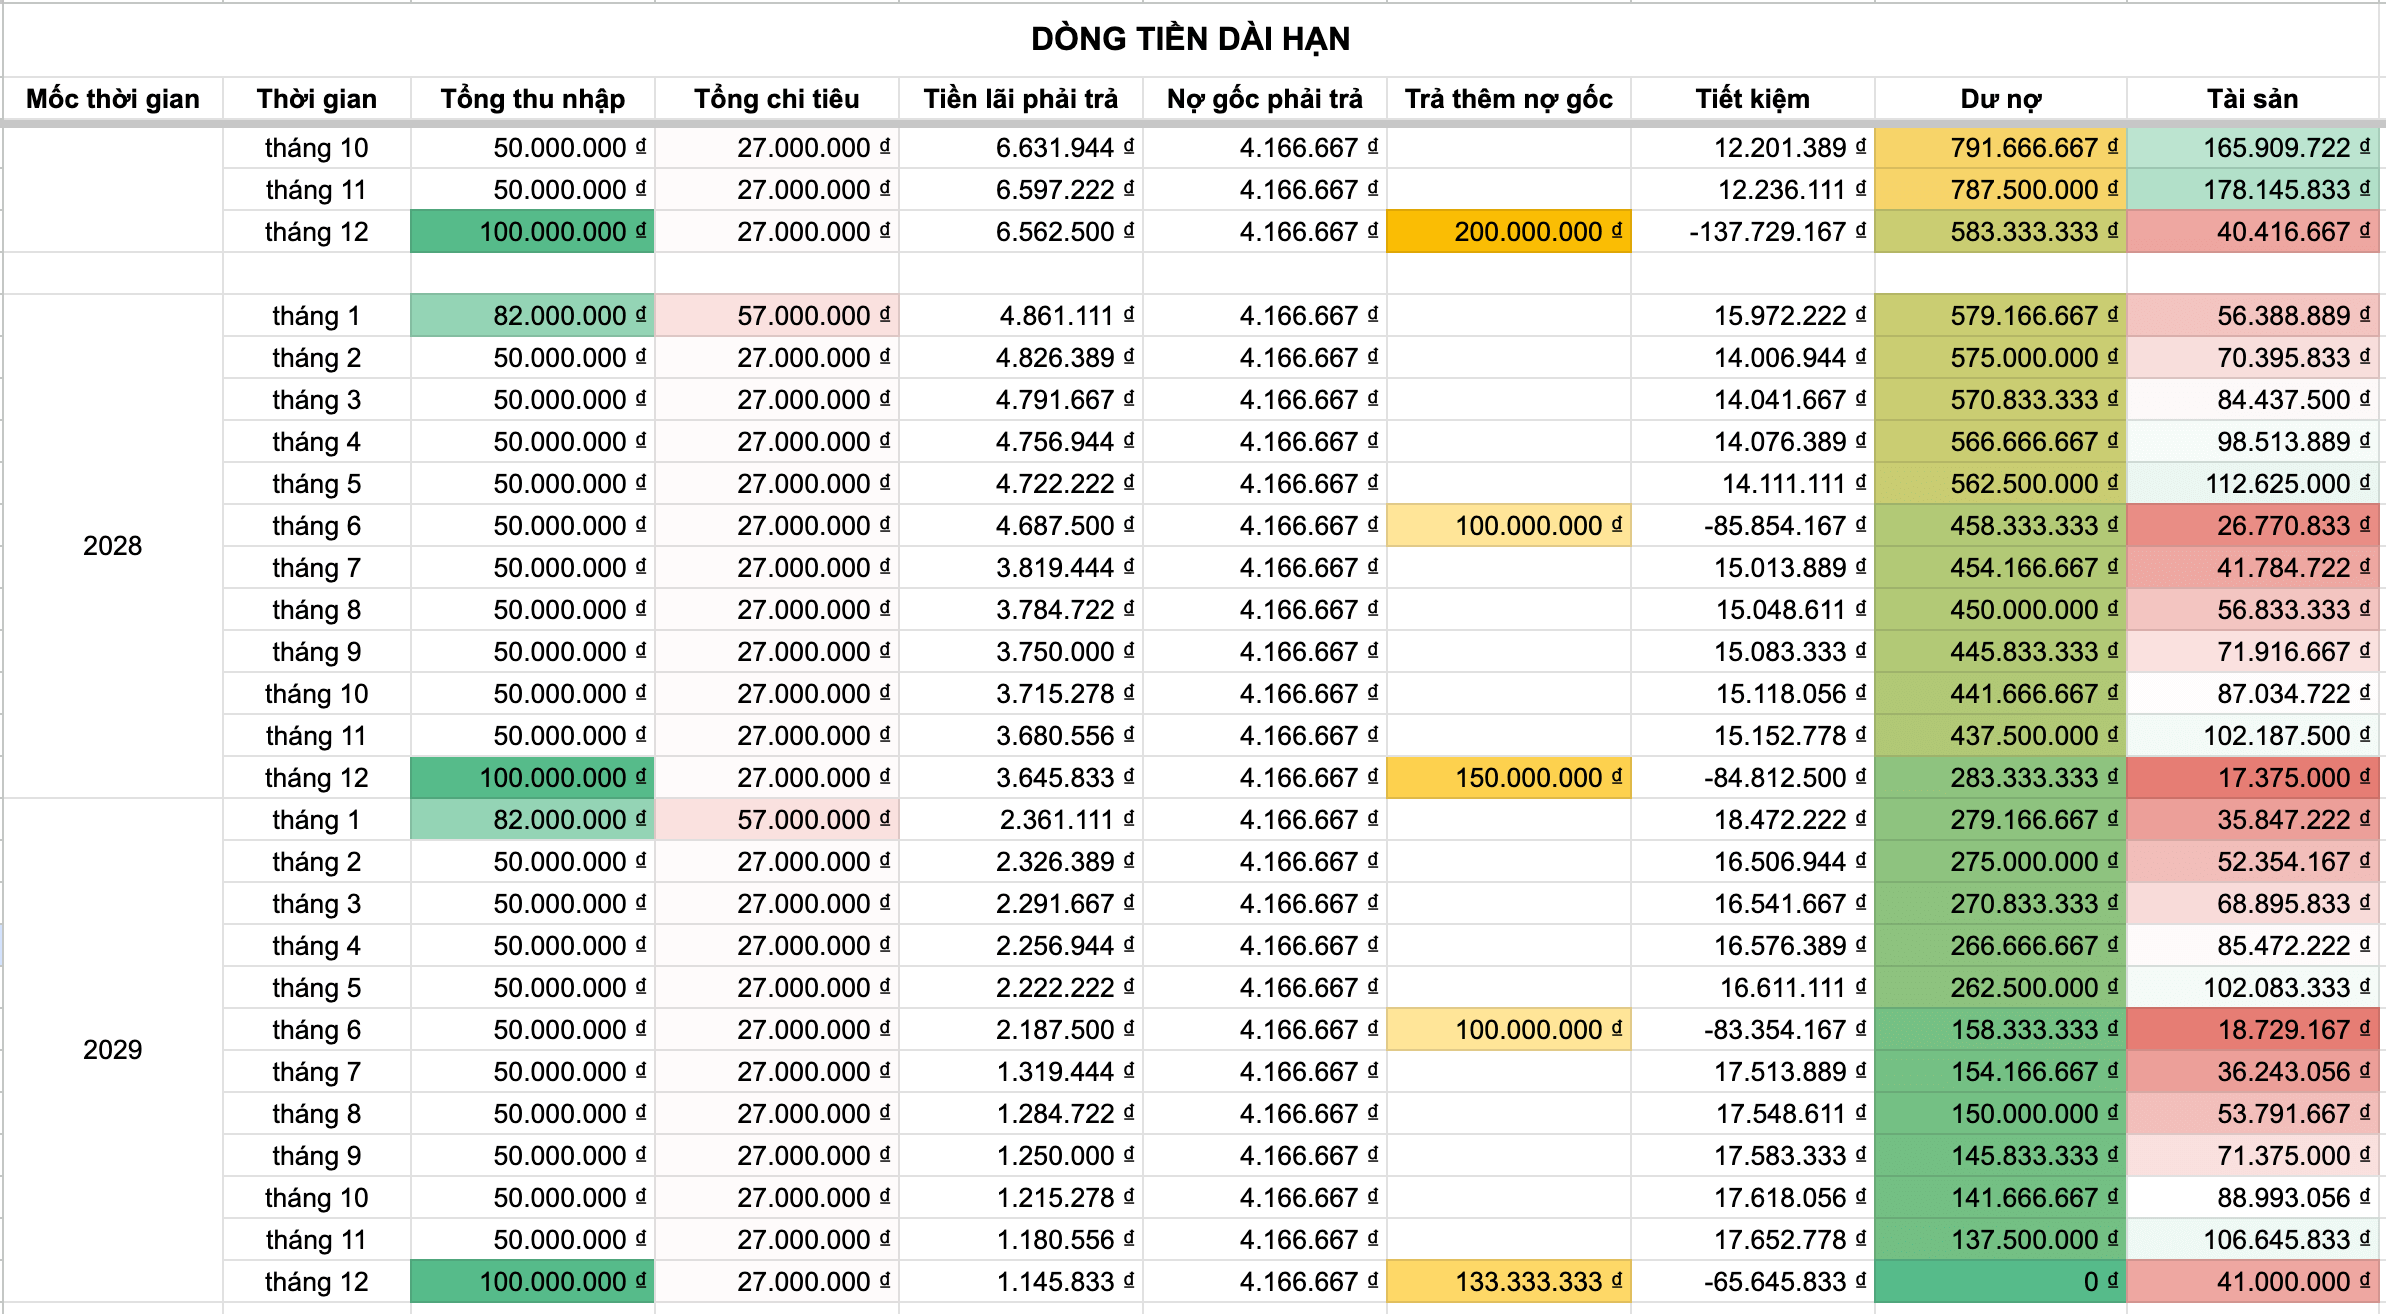Image resolution: width=2386 pixels, height=1314 pixels.
Task: Click savings cell -84.812.500
Action: pyautogui.click(x=1753, y=778)
